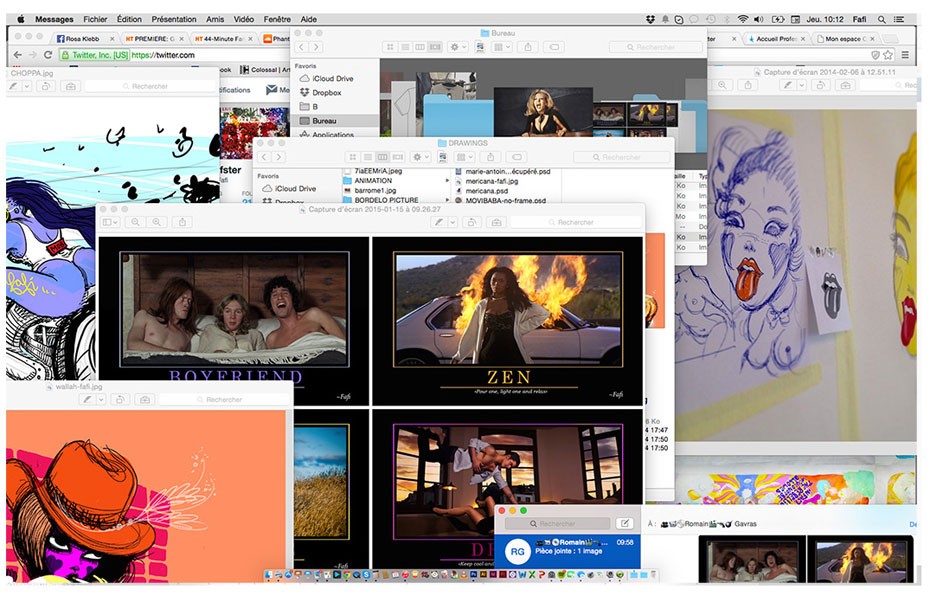This screenshot has width=930, height=600.
Task: Open the Romain conversation in Messages
Action: tap(567, 548)
